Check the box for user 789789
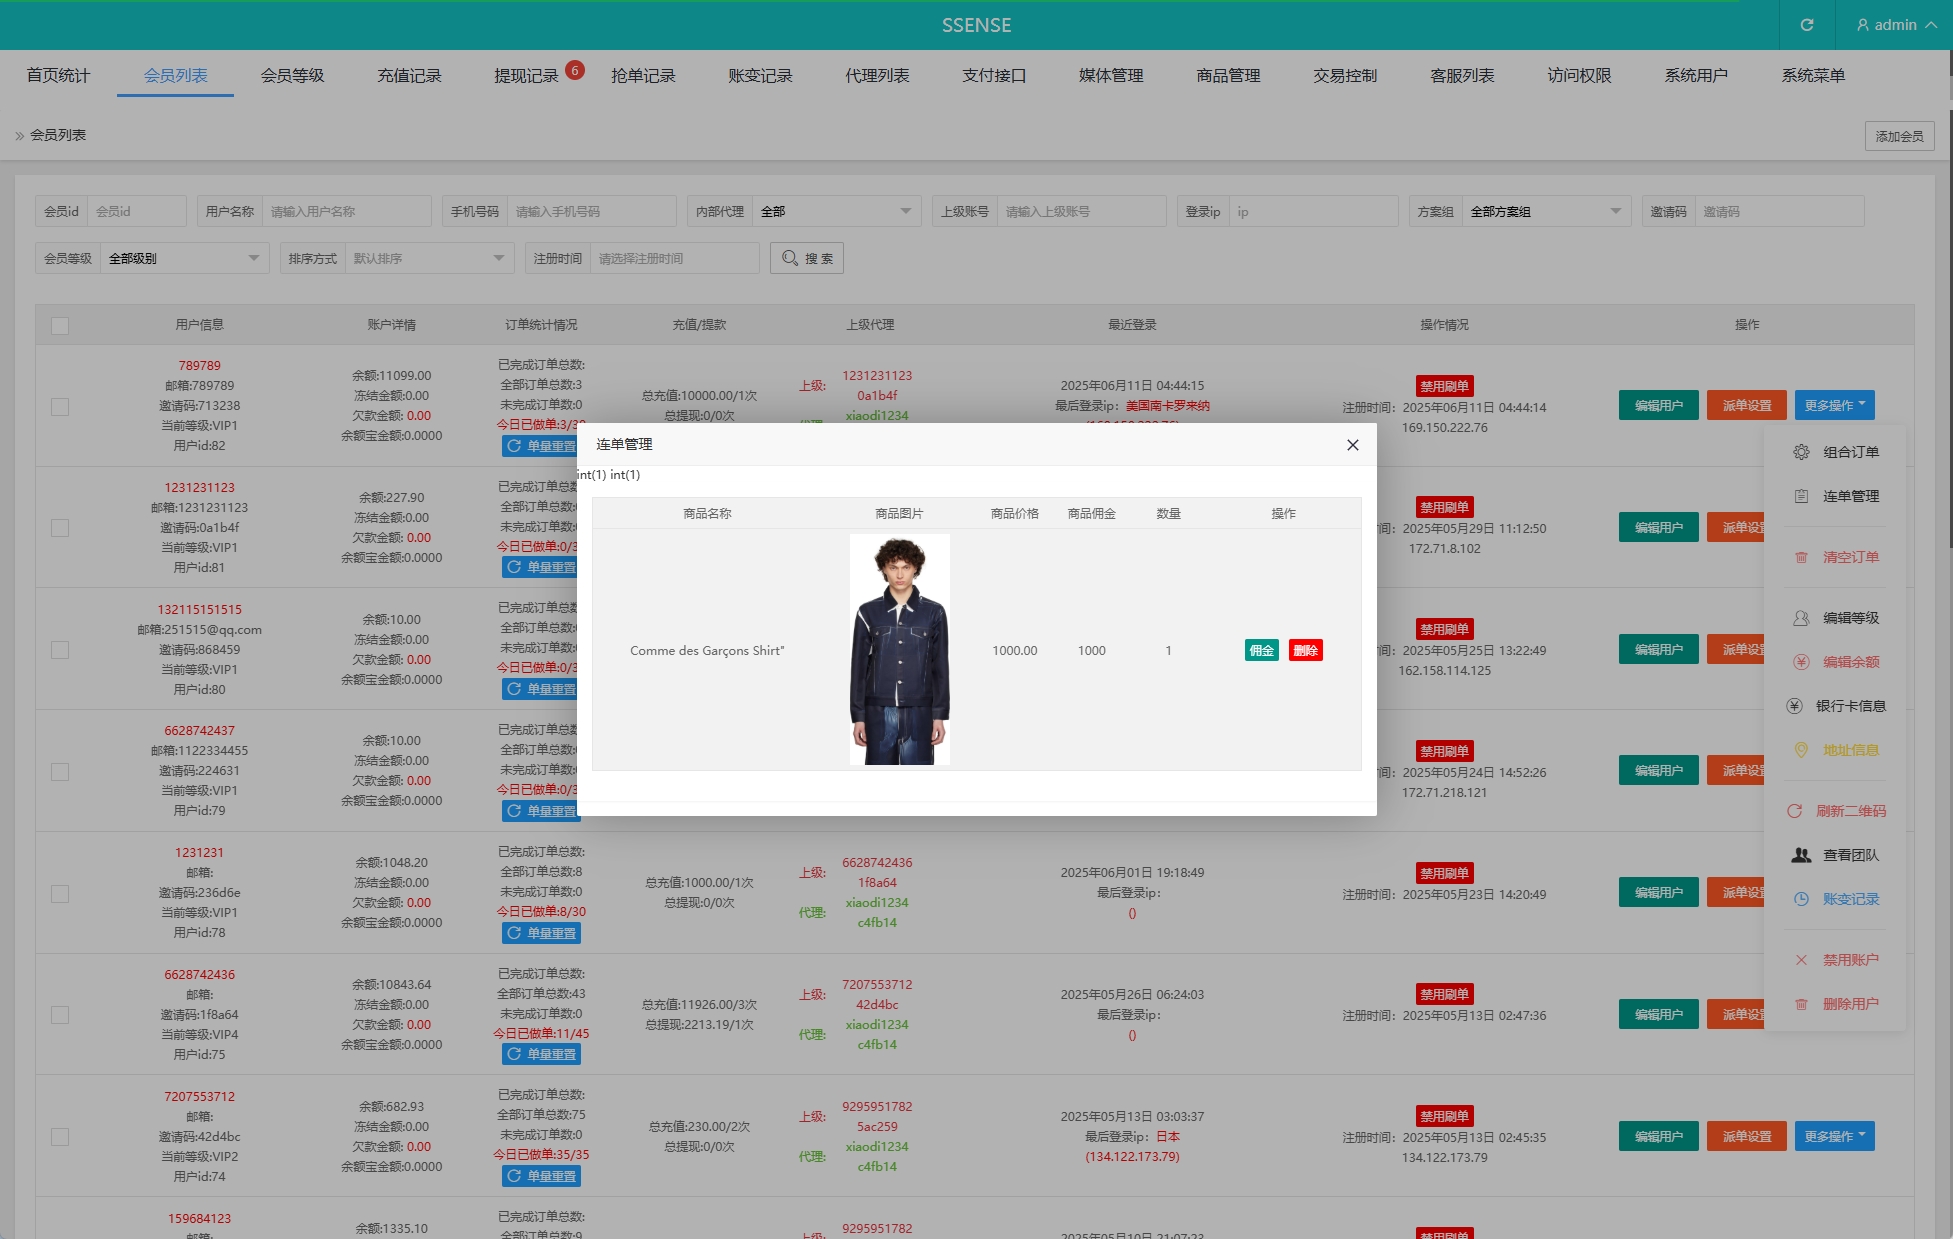Screen dimensions: 1953x1239 tap(60, 406)
